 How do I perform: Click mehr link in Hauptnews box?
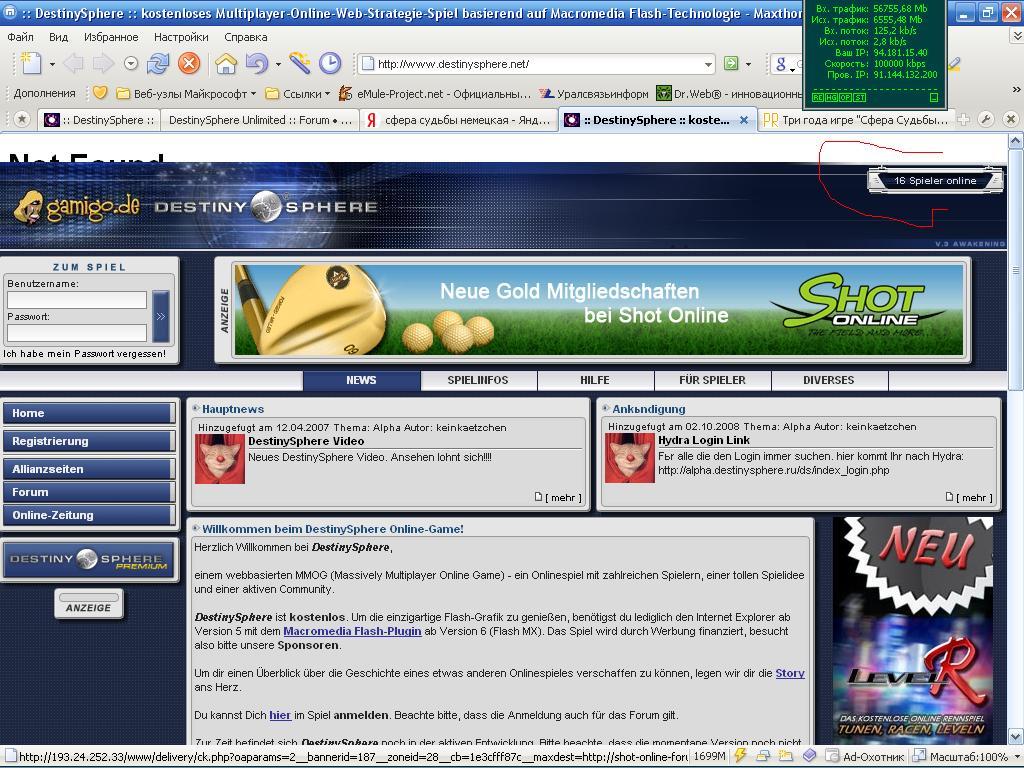563,498
